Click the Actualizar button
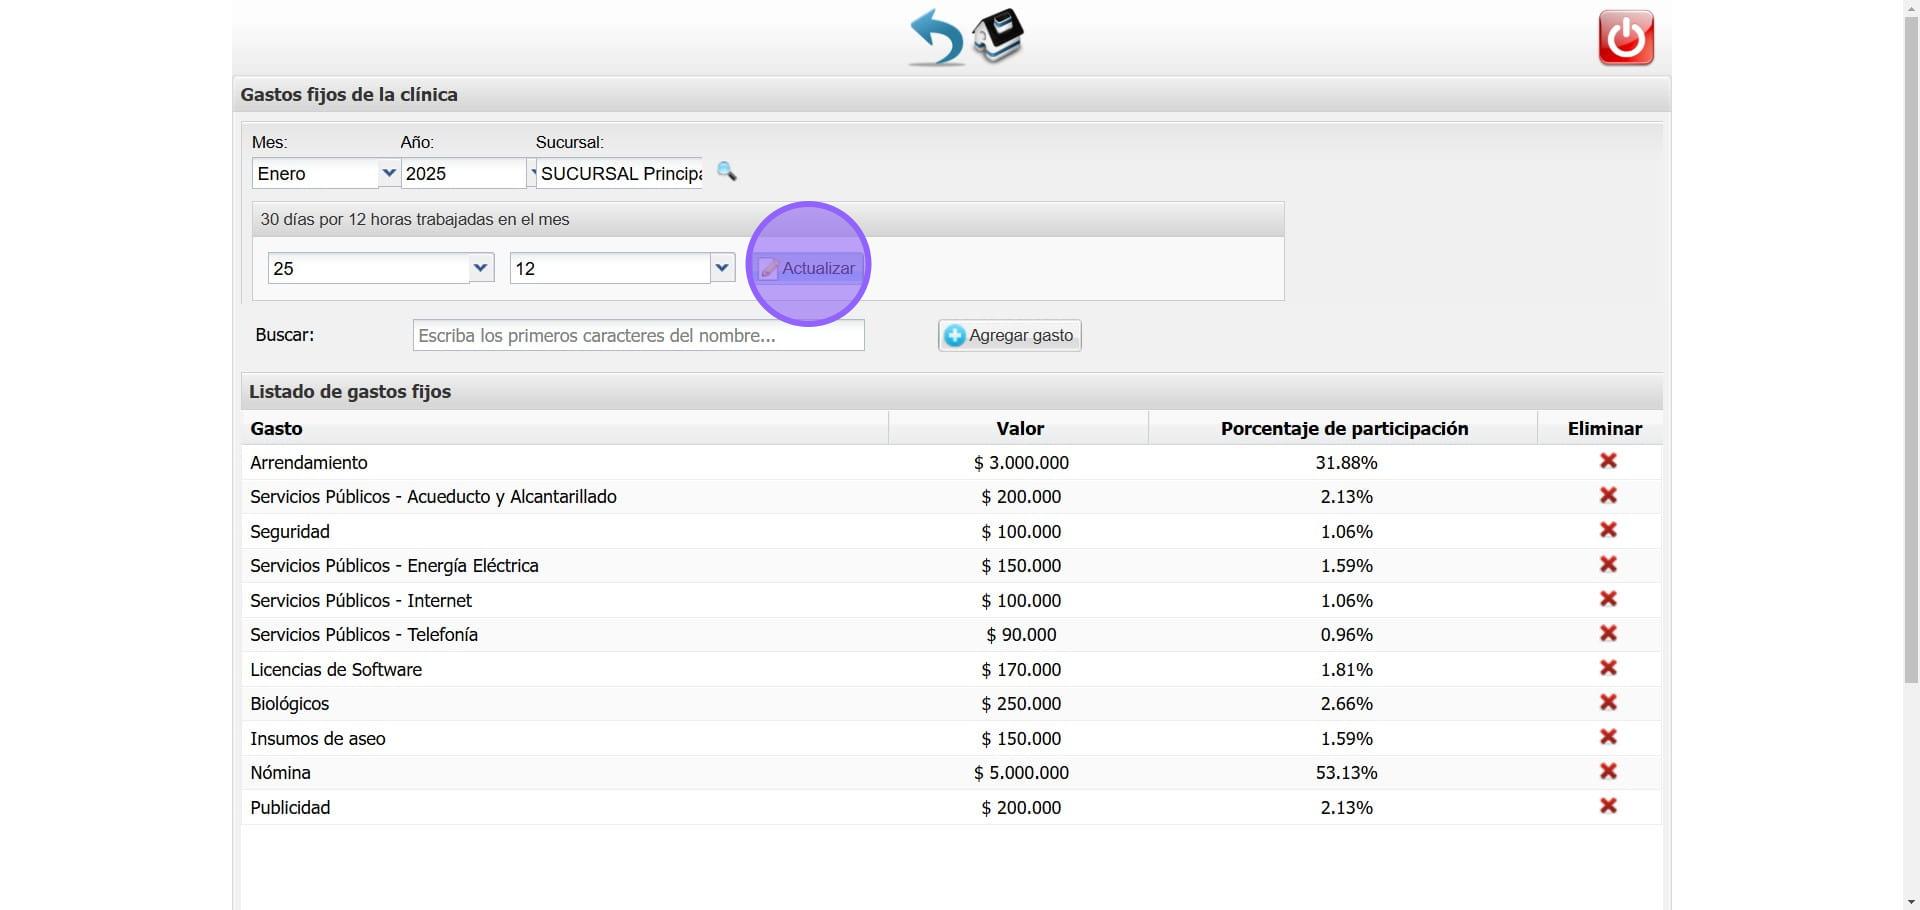Image resolution: width=1920 pixels, height=910 pixels. click(x=808, y=268)
